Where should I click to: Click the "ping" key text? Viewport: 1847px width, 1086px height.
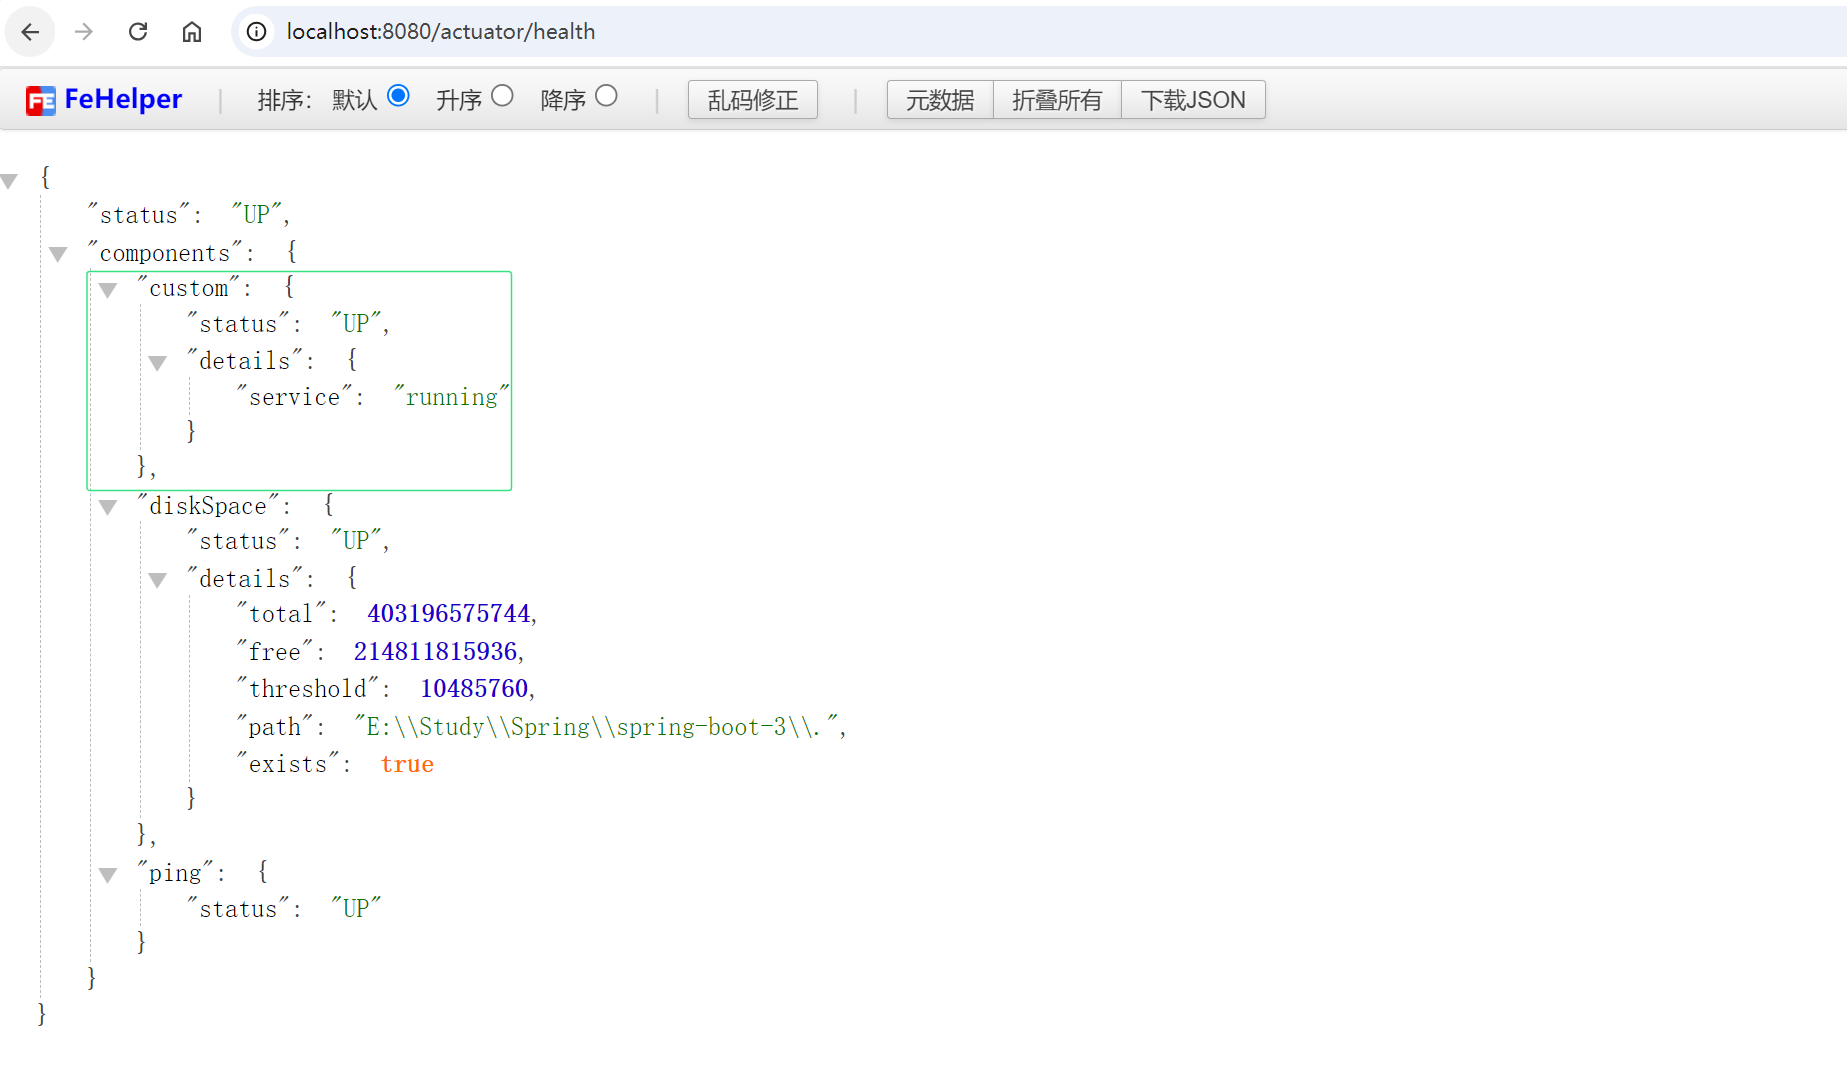176,873
